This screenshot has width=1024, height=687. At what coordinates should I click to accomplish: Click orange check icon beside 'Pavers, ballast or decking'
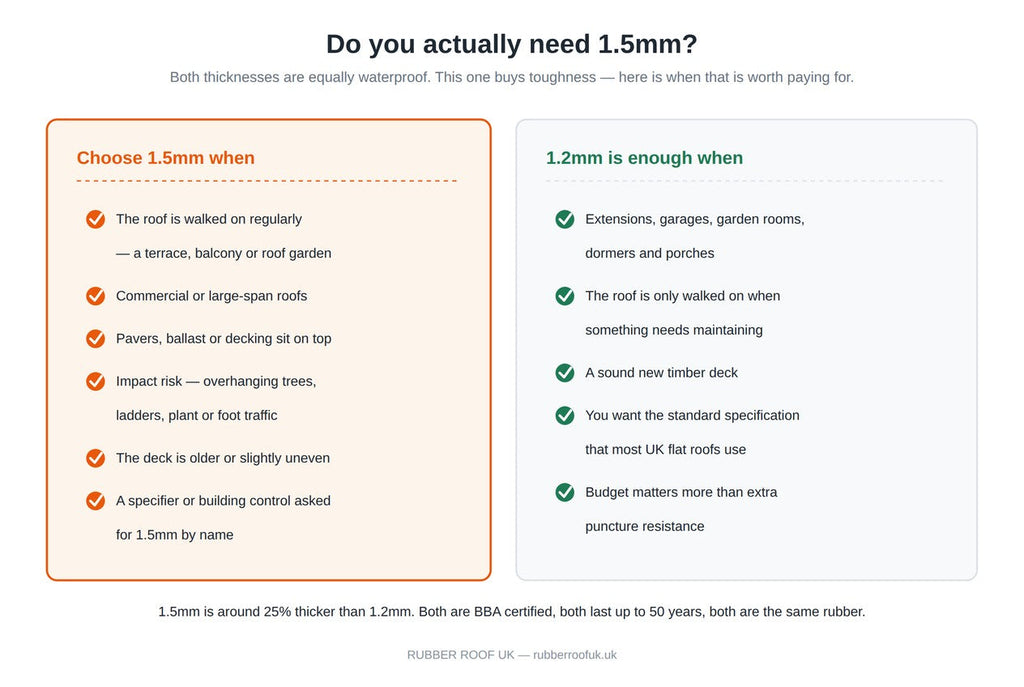95,339
